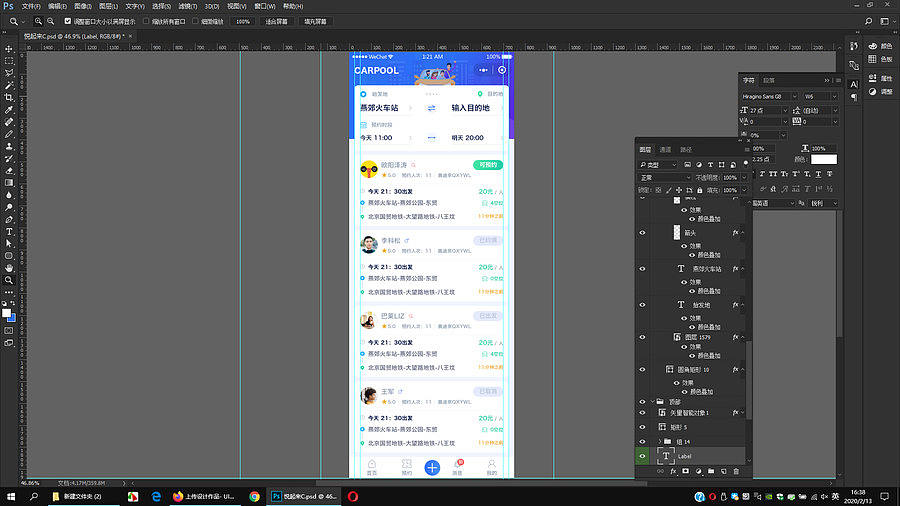The width and height of the screenshot is (900, 506).
Task: Select the Eyedropper tool
Action: click(x=9, y=110)
